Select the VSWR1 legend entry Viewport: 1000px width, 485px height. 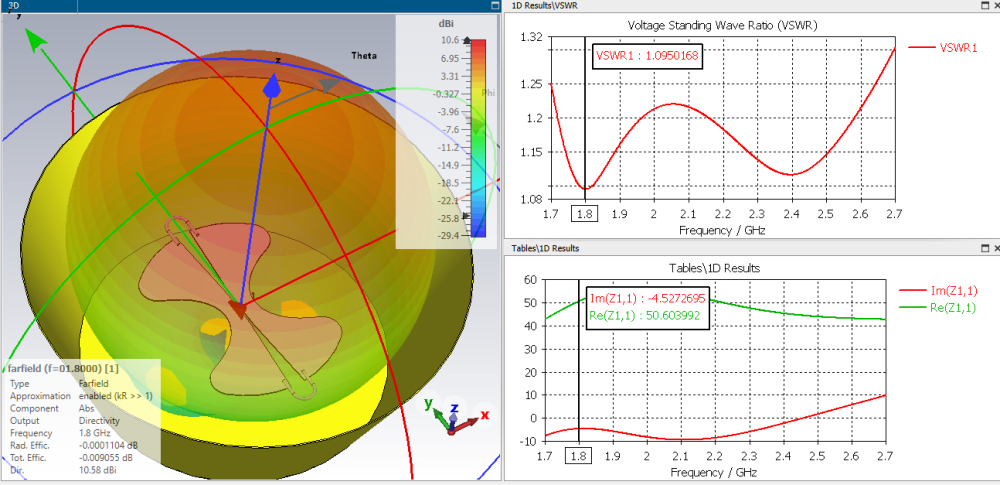[943, 47]
